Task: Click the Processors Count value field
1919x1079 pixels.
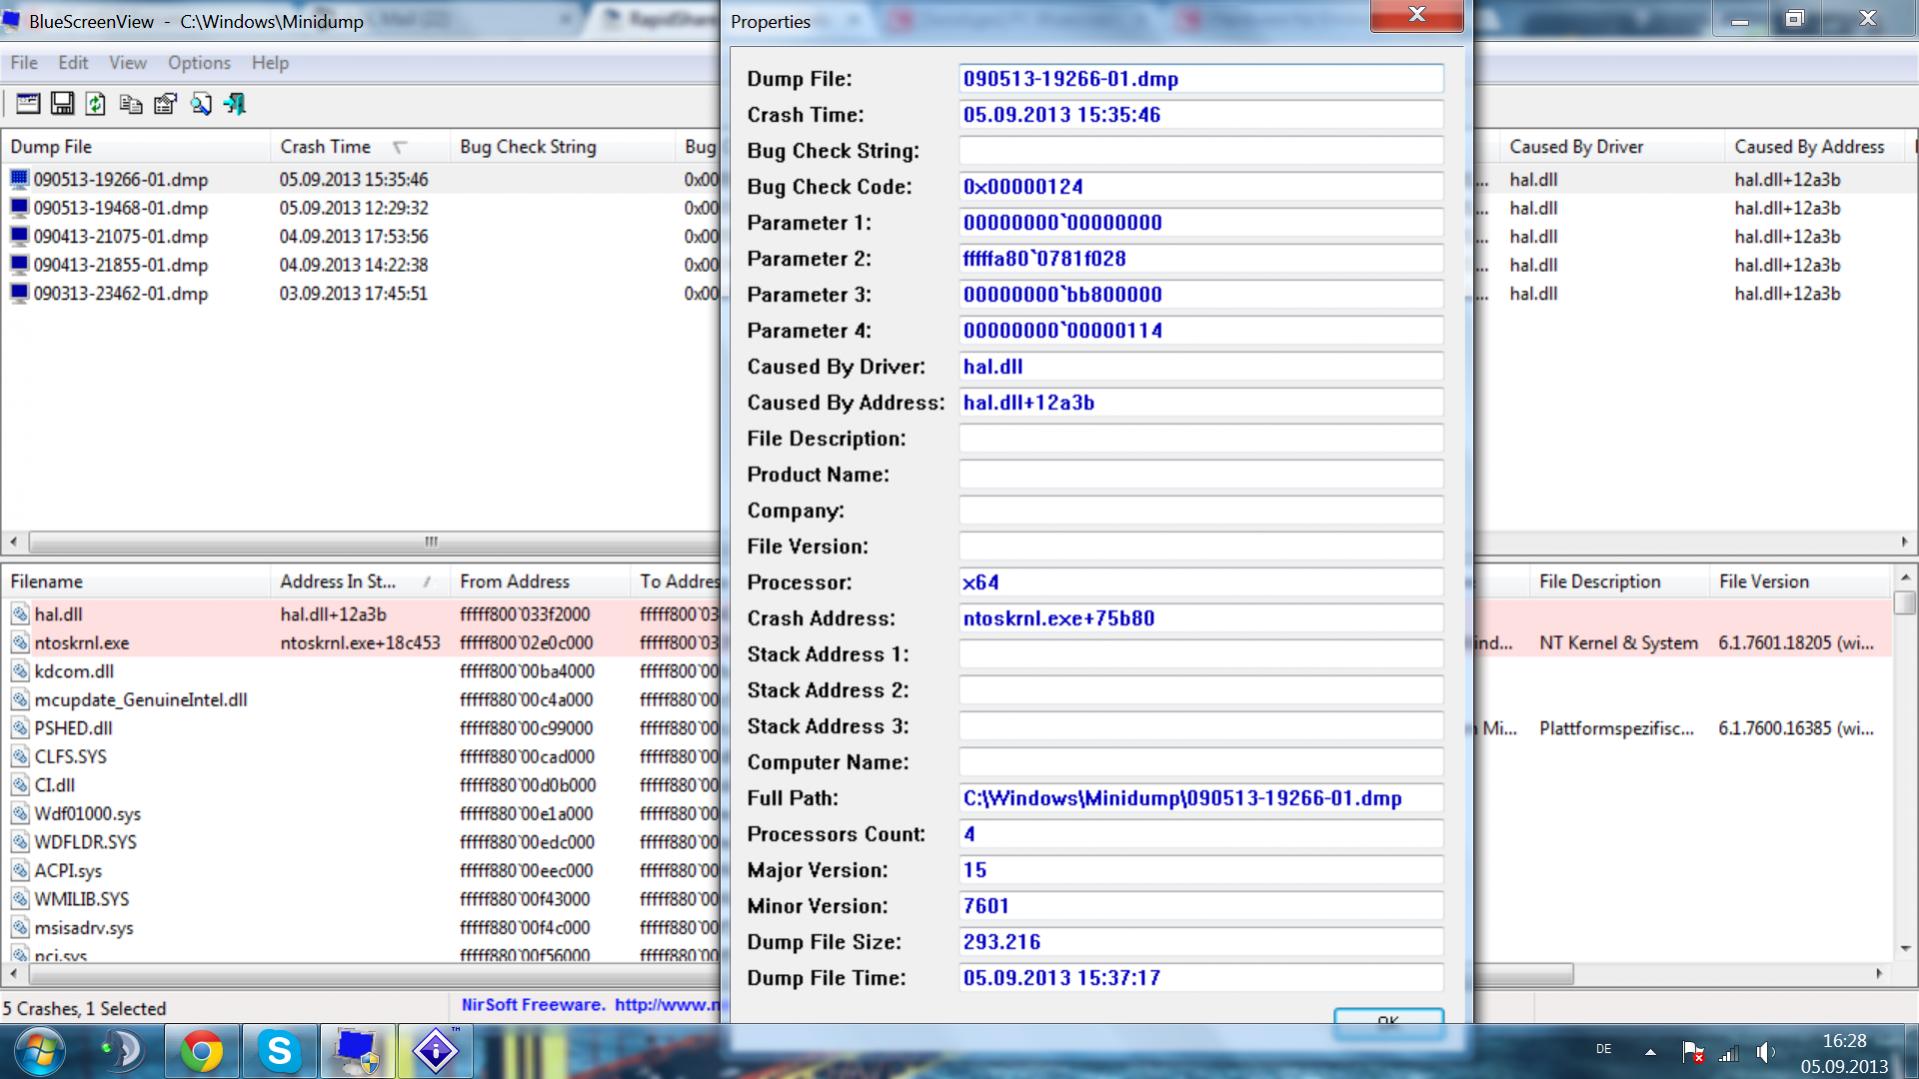Action: pos(1201,835)
